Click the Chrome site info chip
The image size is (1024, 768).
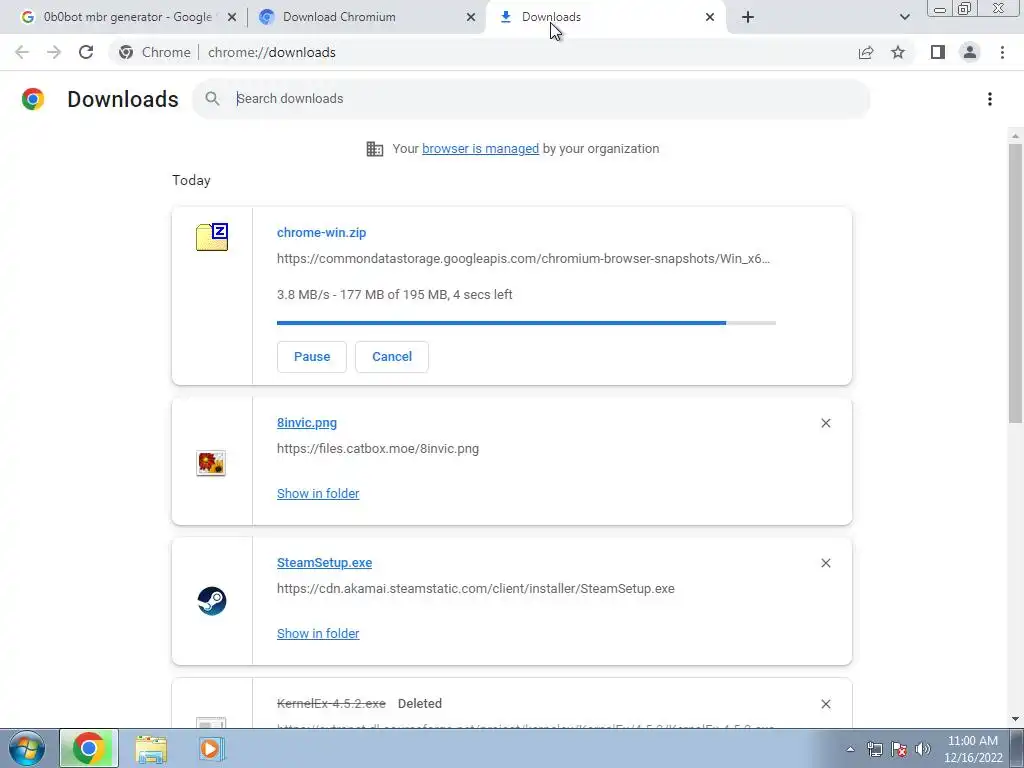155,52
